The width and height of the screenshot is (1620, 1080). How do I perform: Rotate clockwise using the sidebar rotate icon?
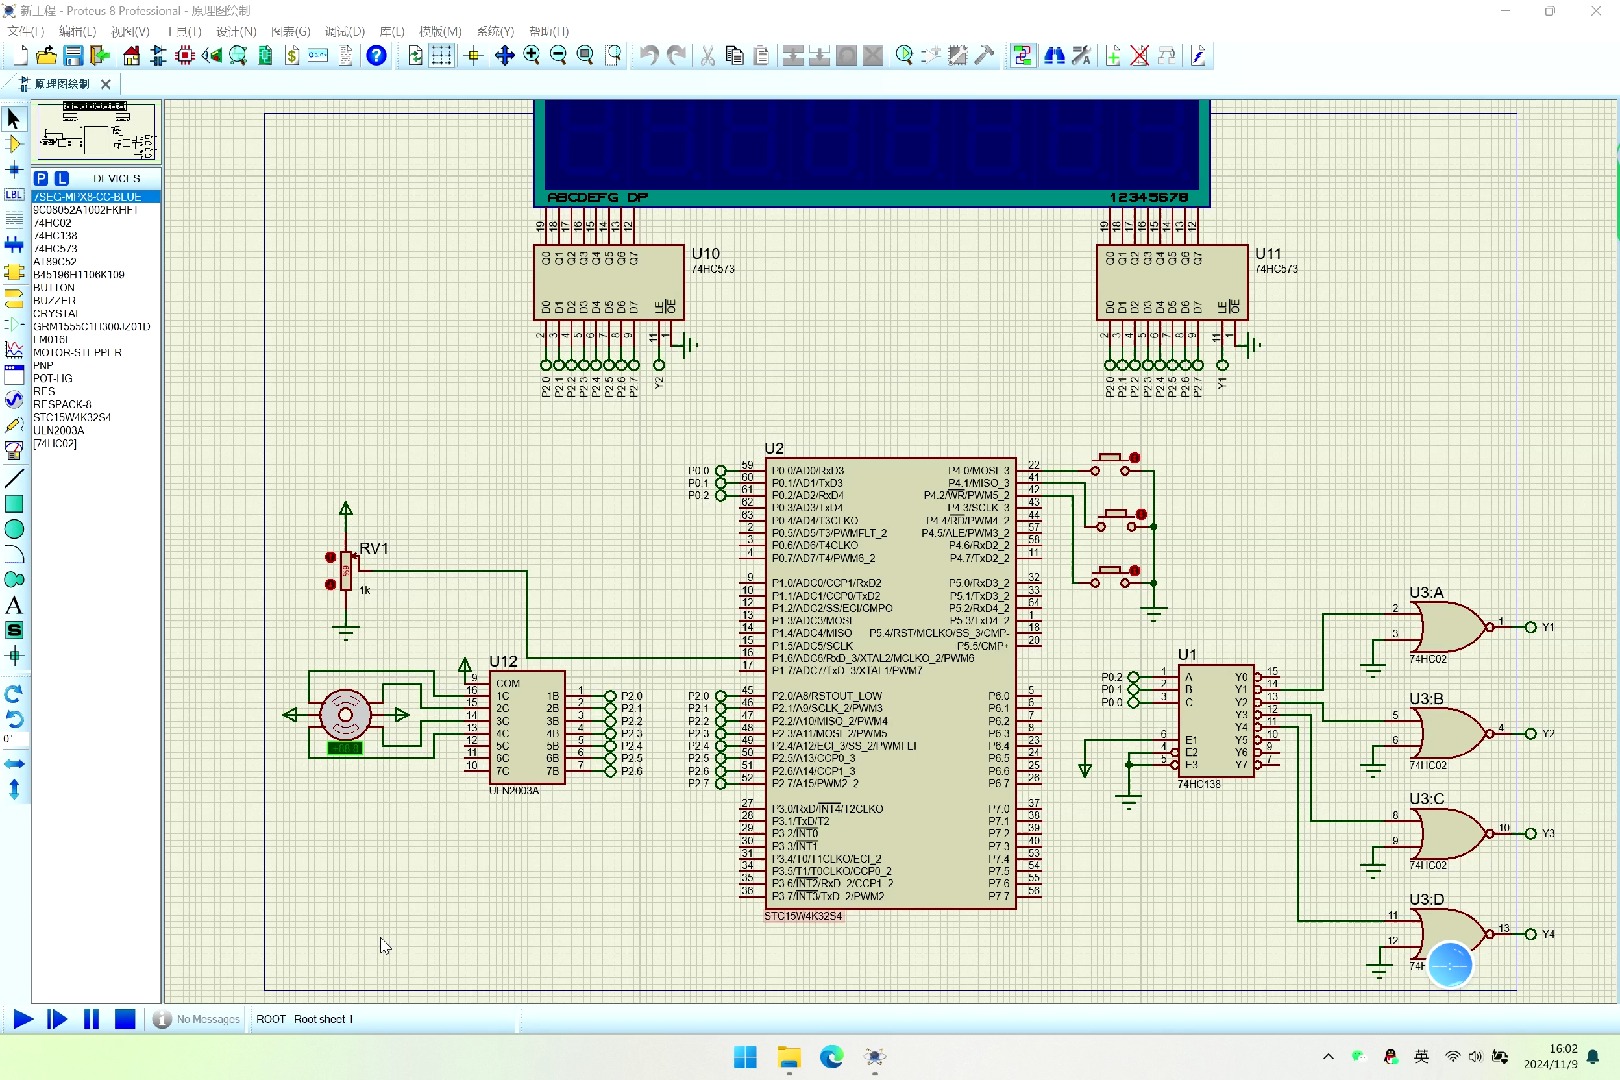tap(14, 694)
